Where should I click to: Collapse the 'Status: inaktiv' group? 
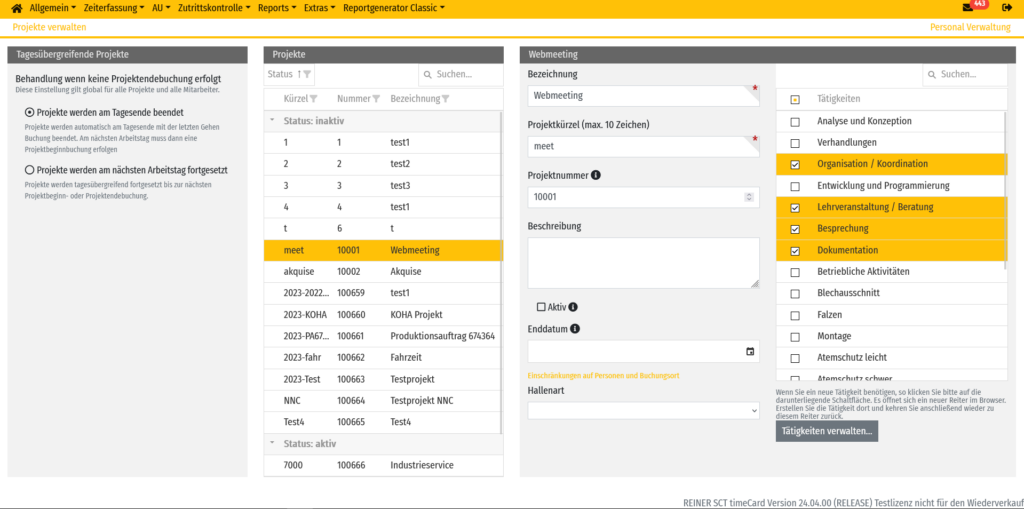[272, 121]
